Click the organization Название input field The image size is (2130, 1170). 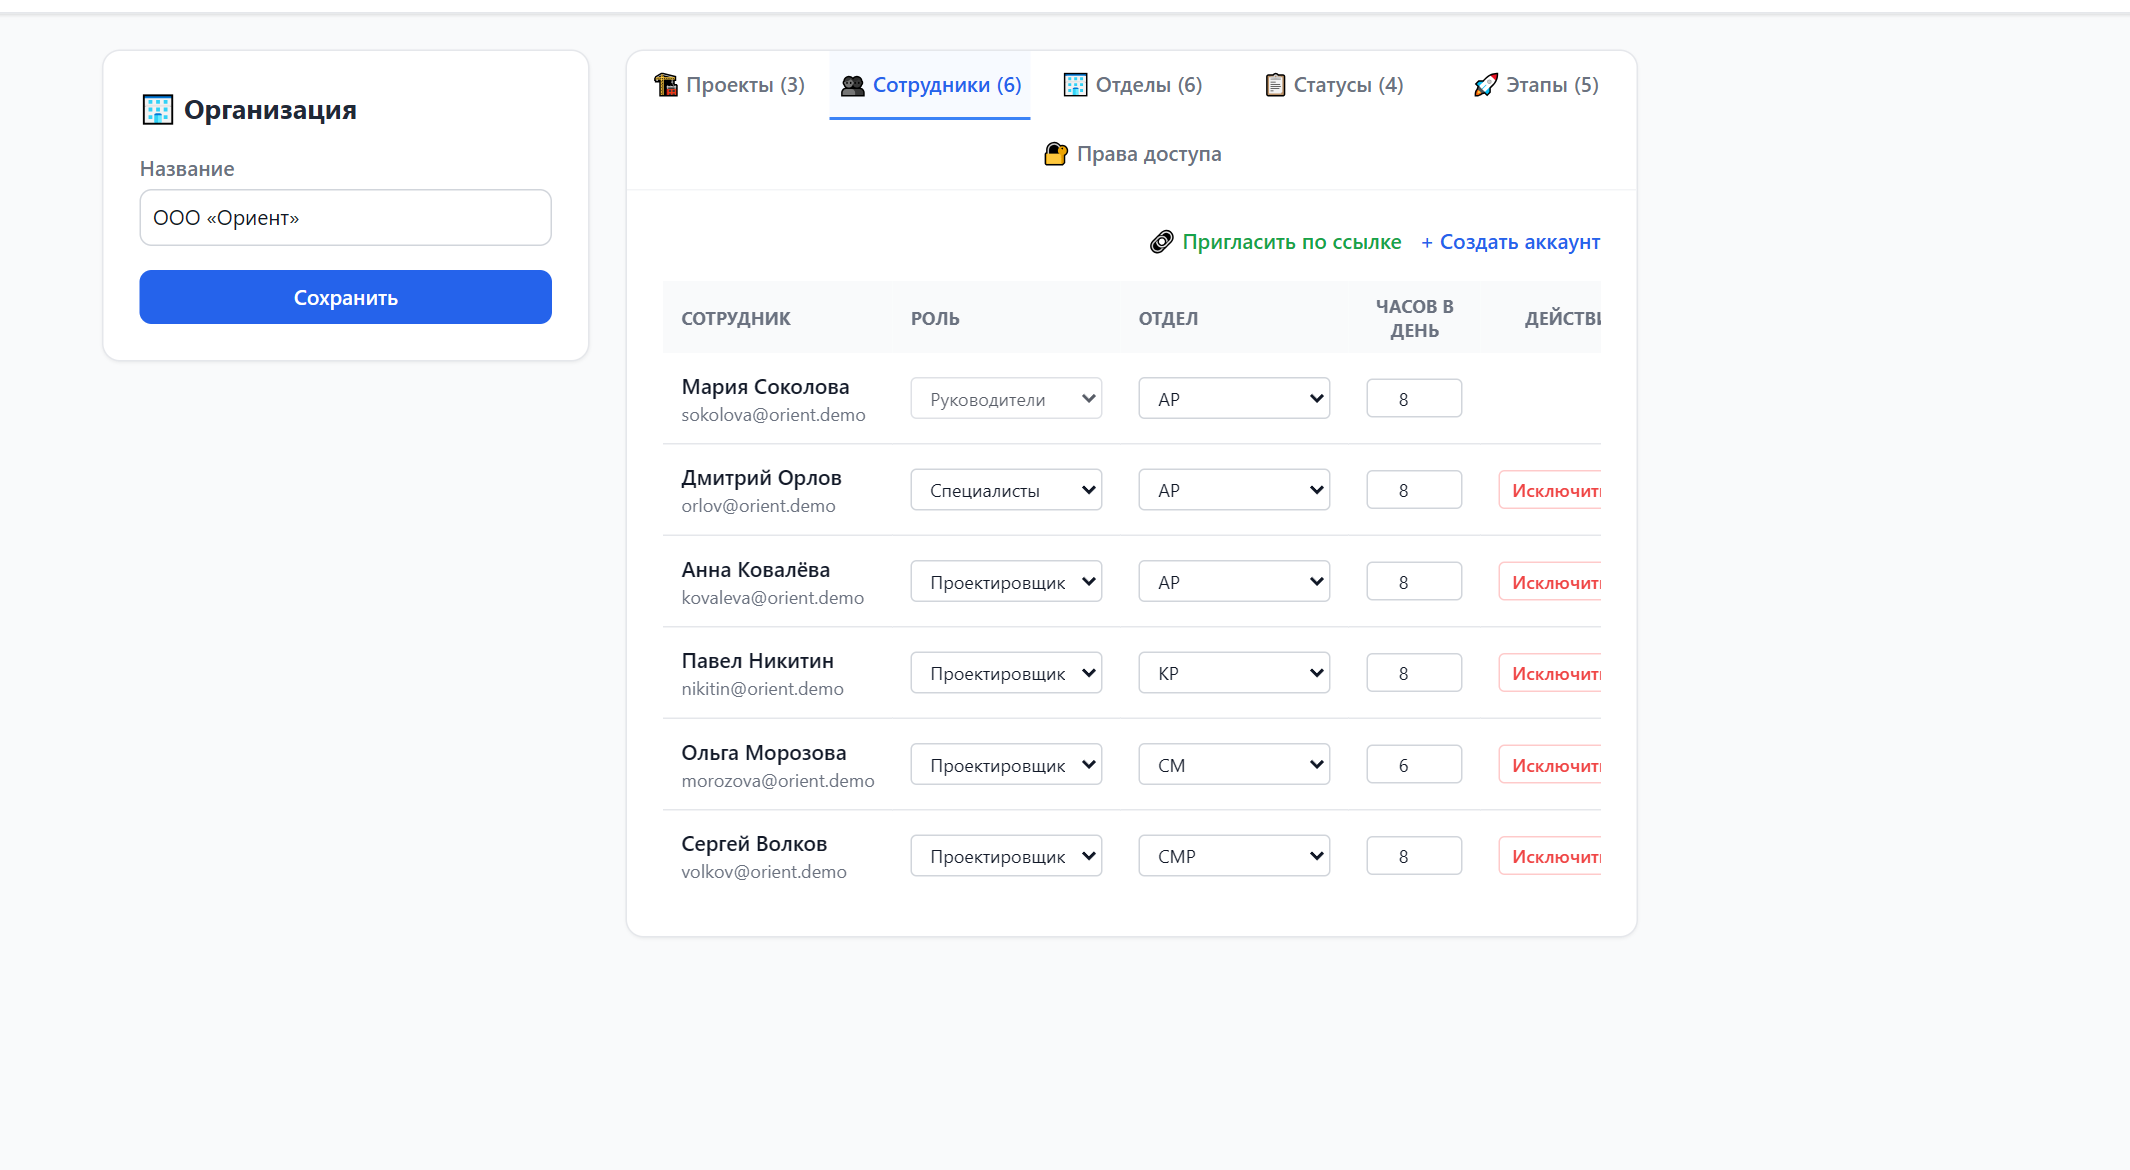coord(346,218)
